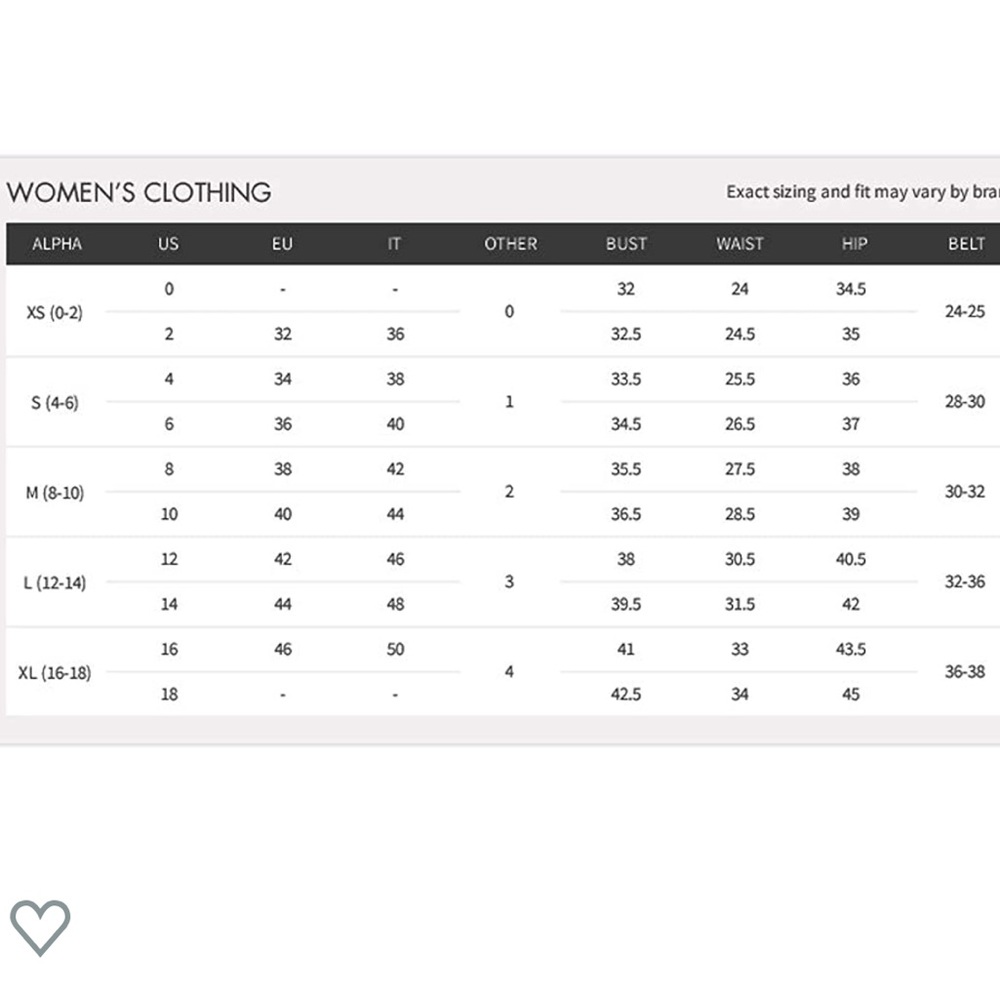
Task: Select the EU column header
Action: (282, 244)
